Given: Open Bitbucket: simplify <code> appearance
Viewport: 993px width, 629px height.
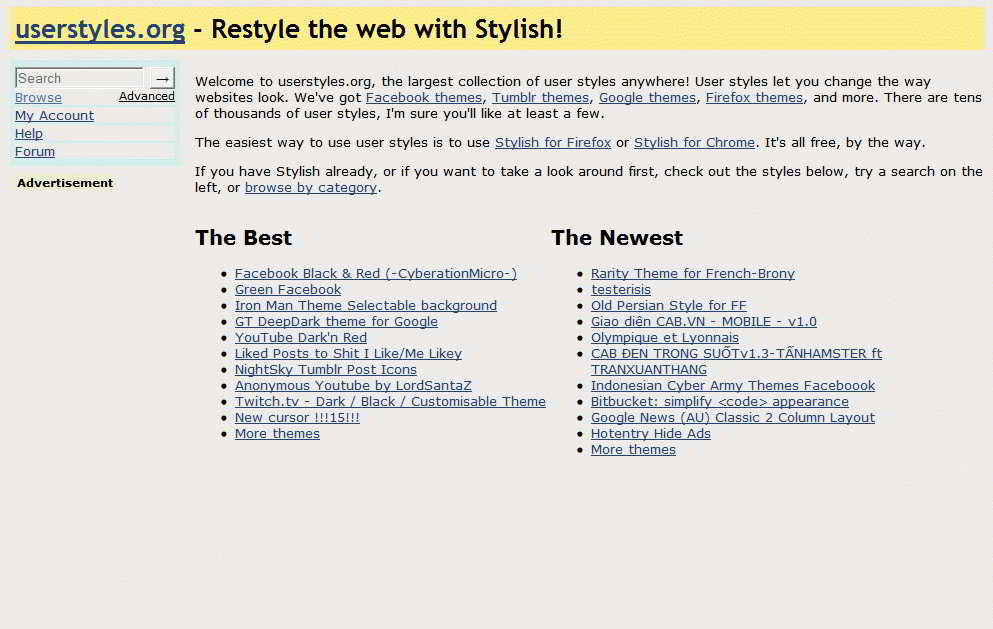Looking at the screenshot, I should (719, 402).
